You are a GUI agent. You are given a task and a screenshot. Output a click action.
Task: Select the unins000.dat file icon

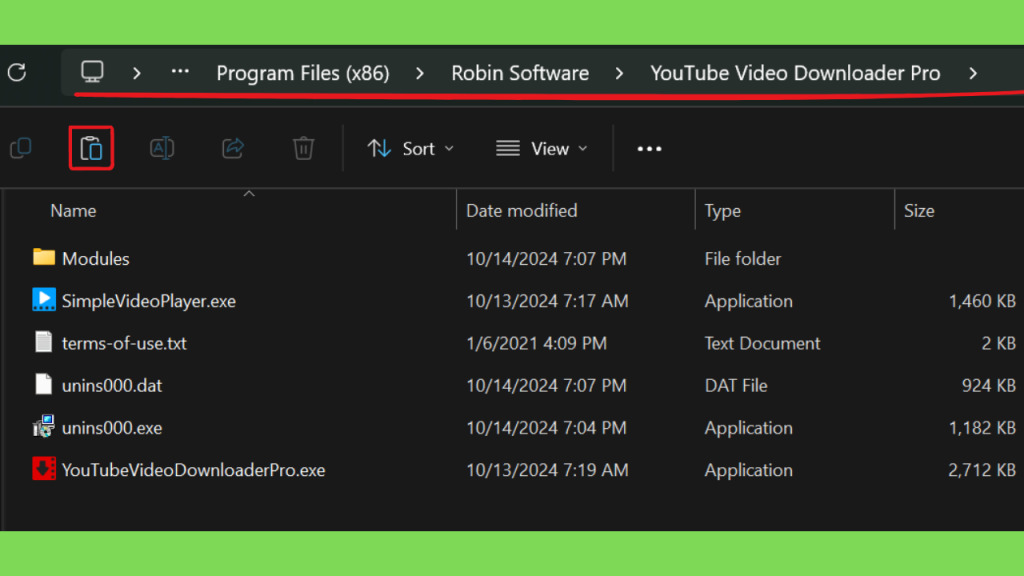pyautogui.click(x=44, y=384)
